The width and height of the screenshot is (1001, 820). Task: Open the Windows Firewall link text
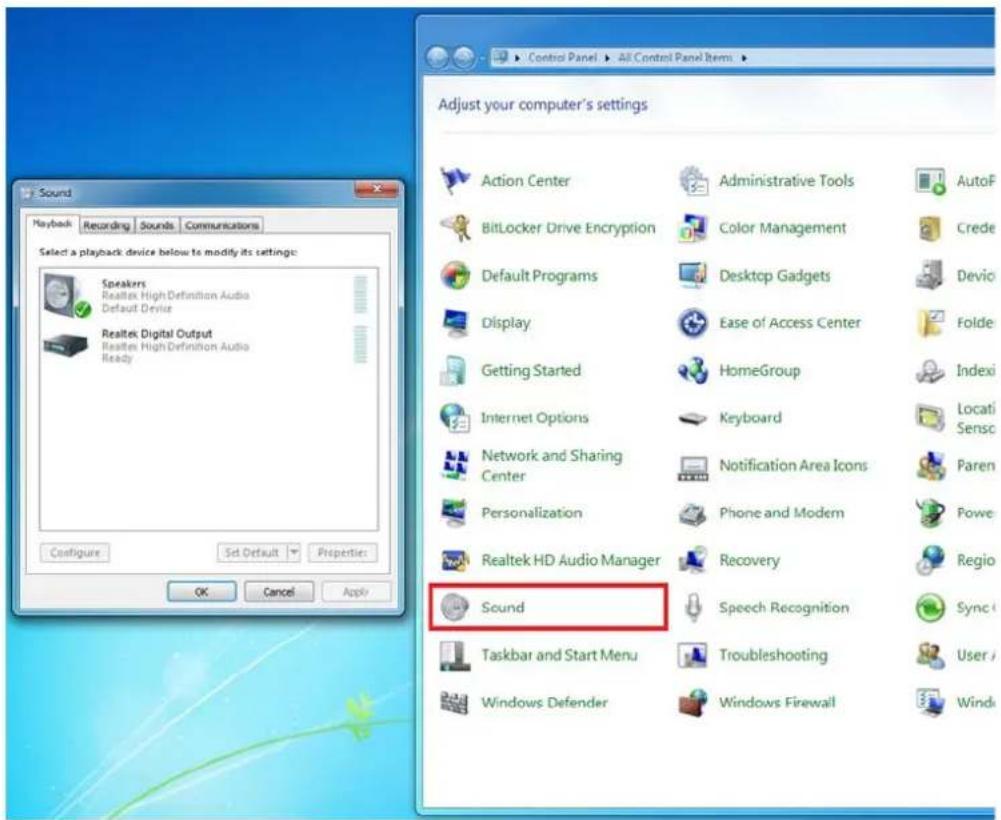(777, 702)
